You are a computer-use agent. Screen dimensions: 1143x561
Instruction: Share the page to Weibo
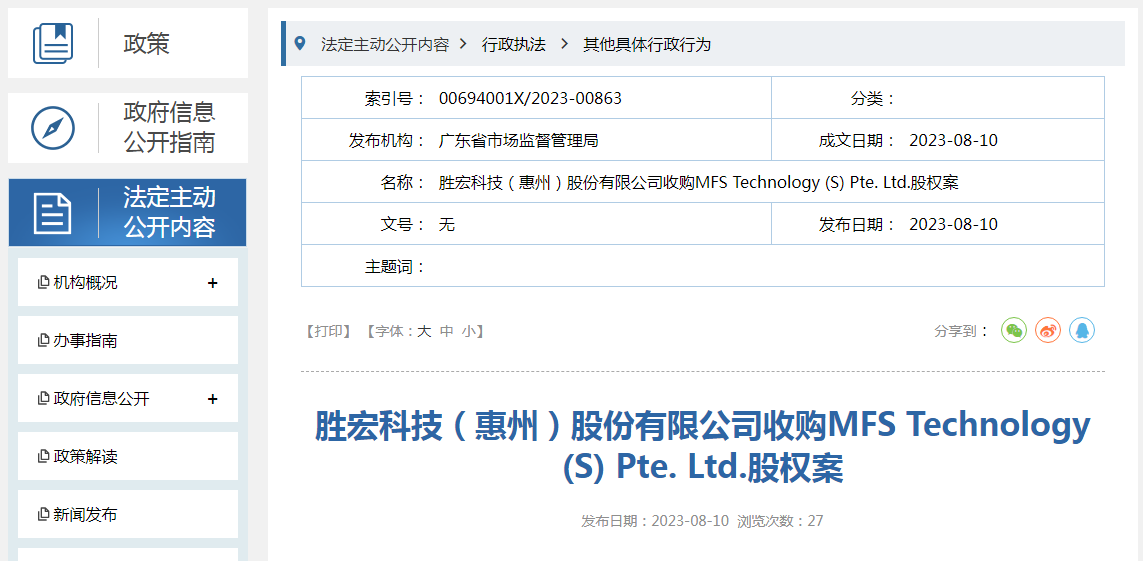pyautogui.click(x=1048, y=330)
